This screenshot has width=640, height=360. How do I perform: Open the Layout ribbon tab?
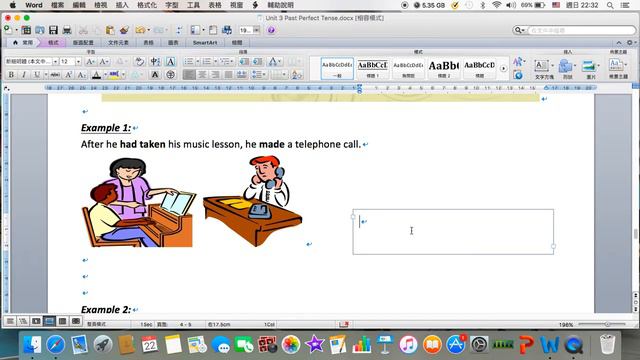(x=83, y=42)
